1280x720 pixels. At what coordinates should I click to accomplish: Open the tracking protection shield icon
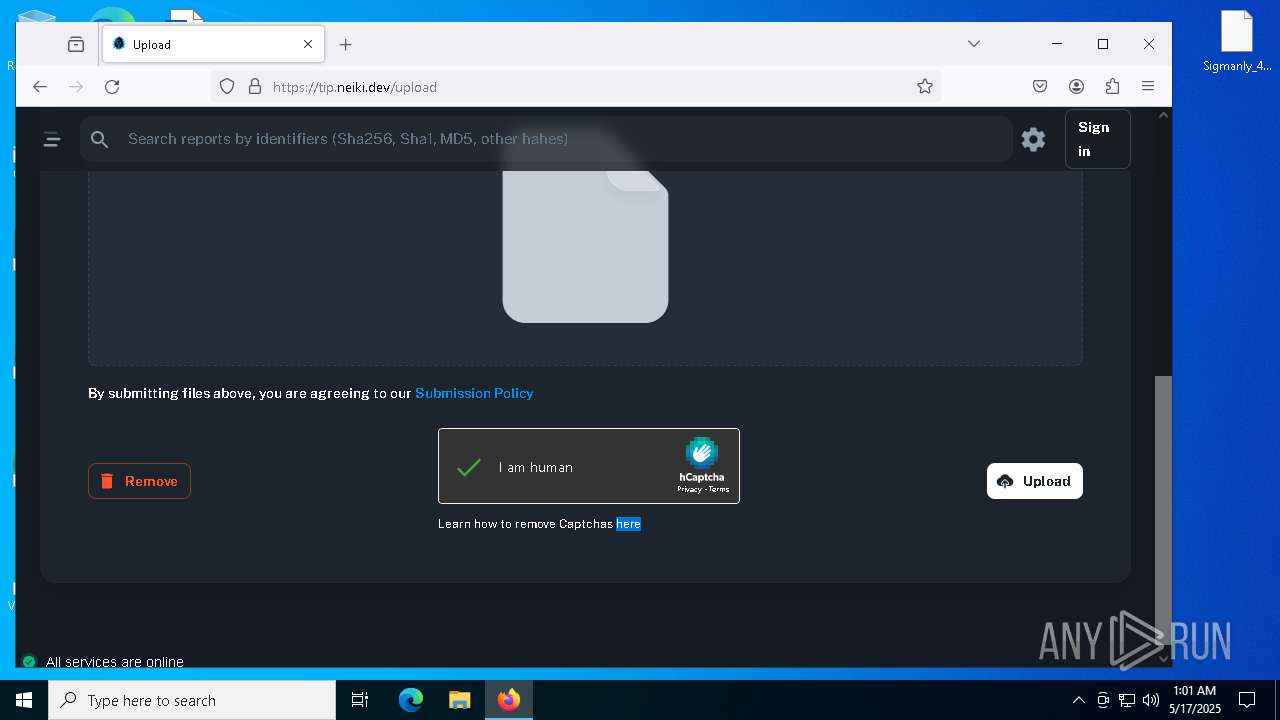point(227,87)
